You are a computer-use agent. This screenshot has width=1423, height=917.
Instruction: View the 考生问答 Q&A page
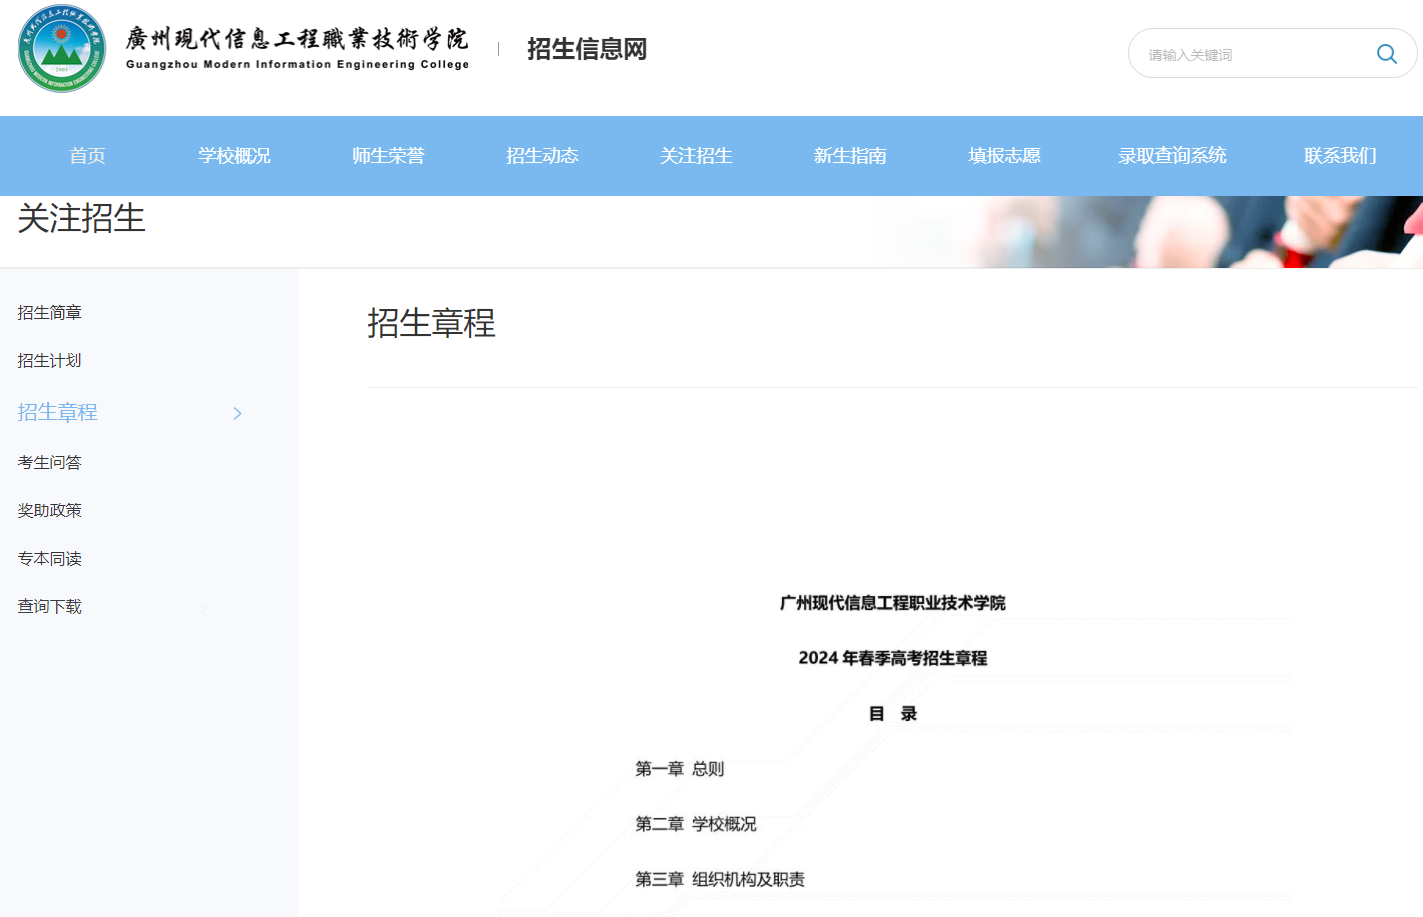pyautogui.click(x=49, y=461)
